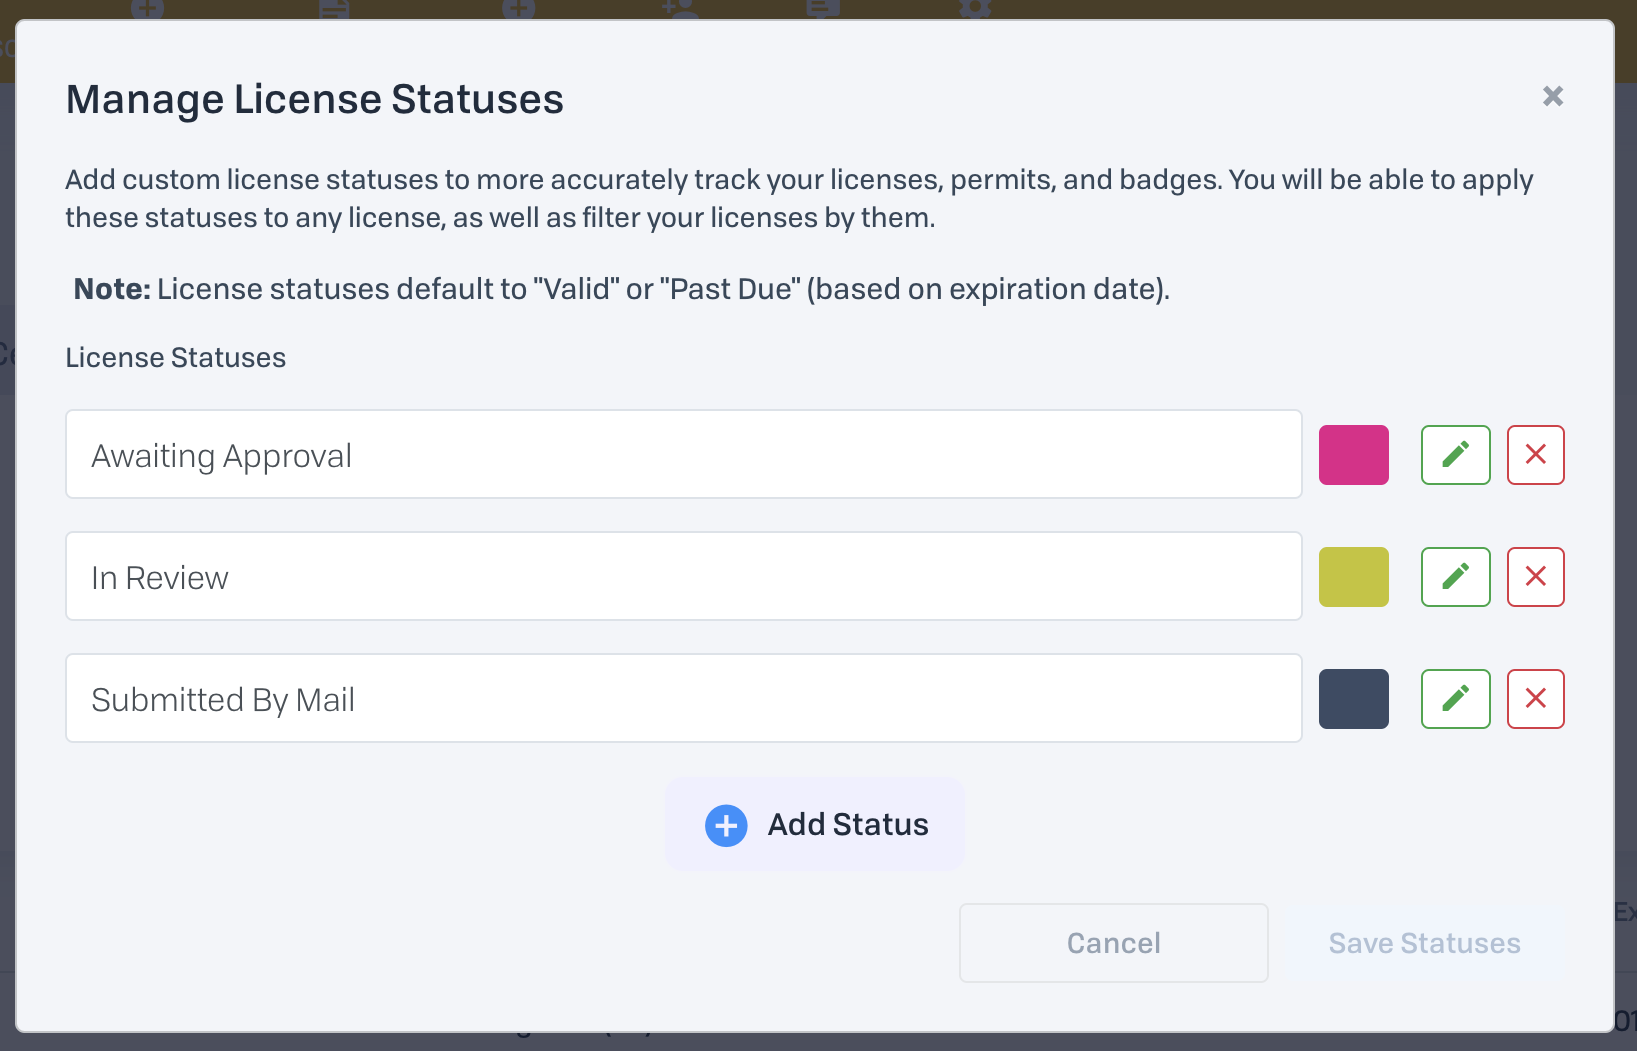
Task: Delete the Awaiting Approval status
Action: pos(1535,455)
